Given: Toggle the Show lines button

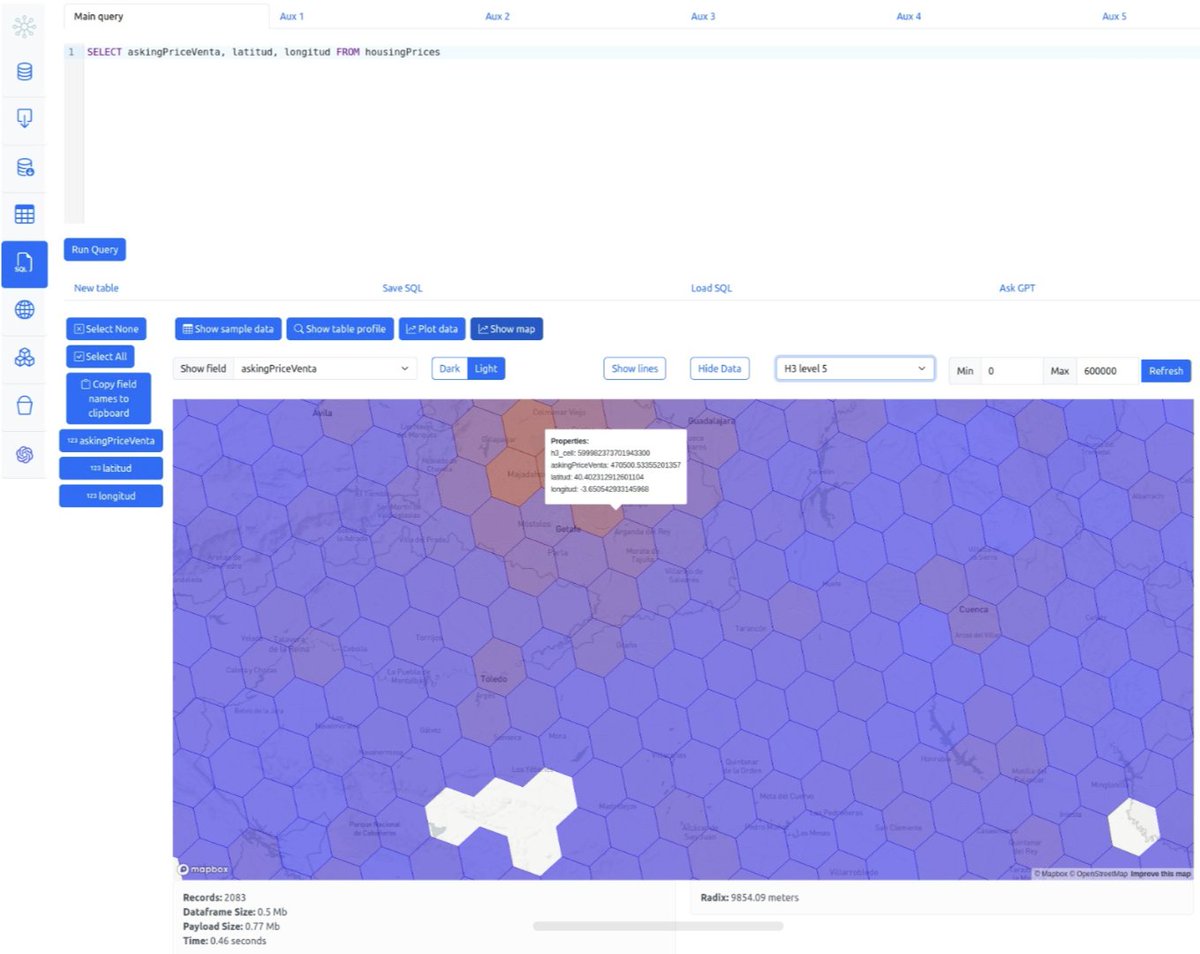Looking at the screenshot, I should click(635, 369).
